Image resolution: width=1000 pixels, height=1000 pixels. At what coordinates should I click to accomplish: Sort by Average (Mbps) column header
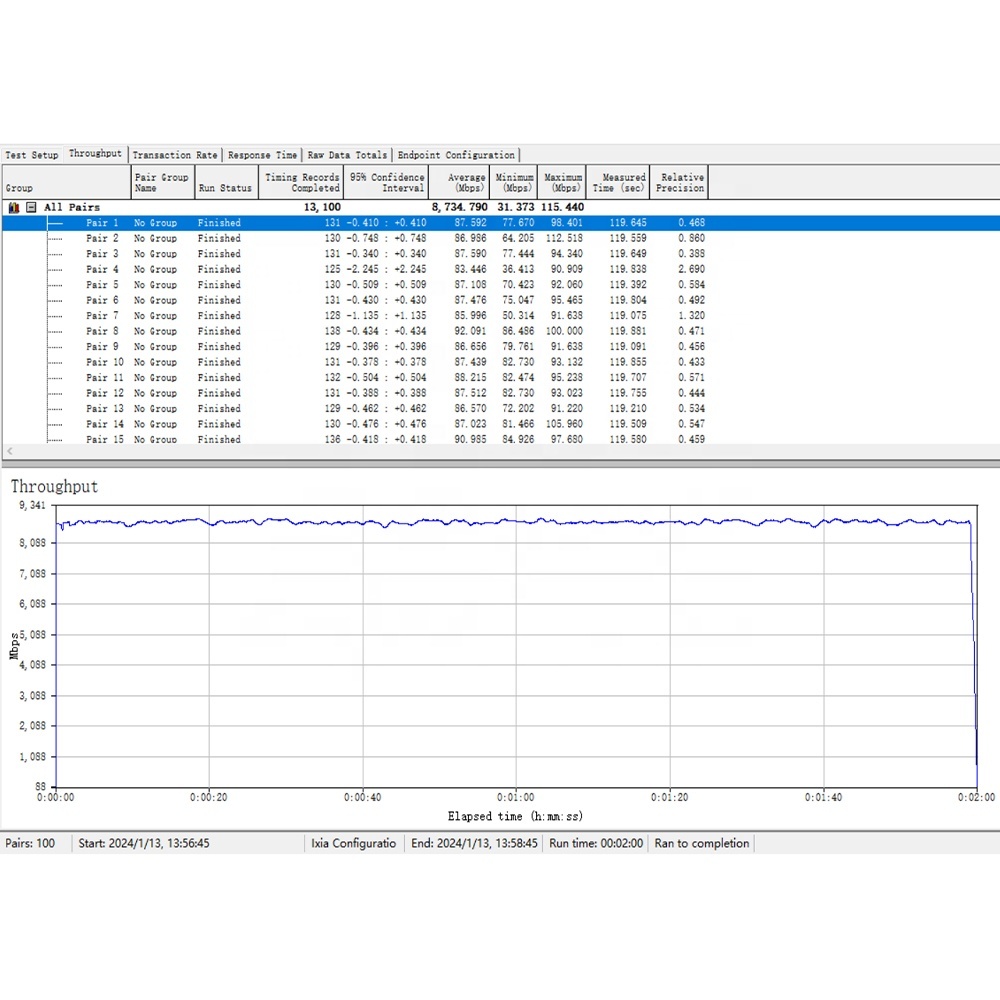(x=459, y=182)
